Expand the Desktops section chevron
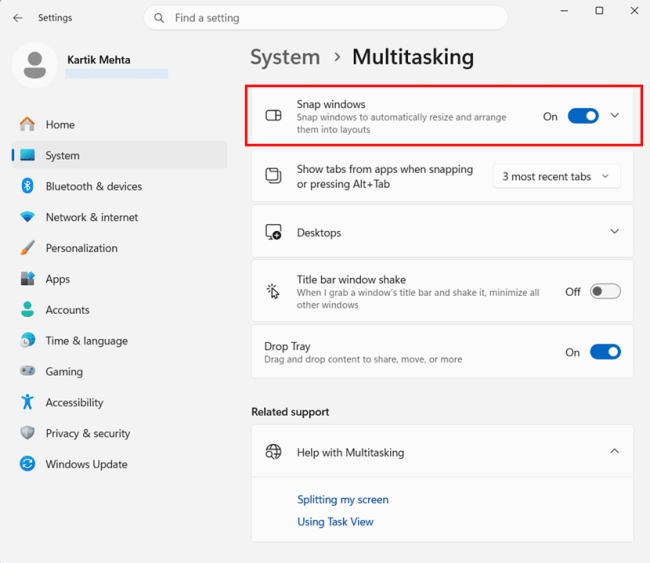This screenshot has width=650, height=563. point(615,231)
